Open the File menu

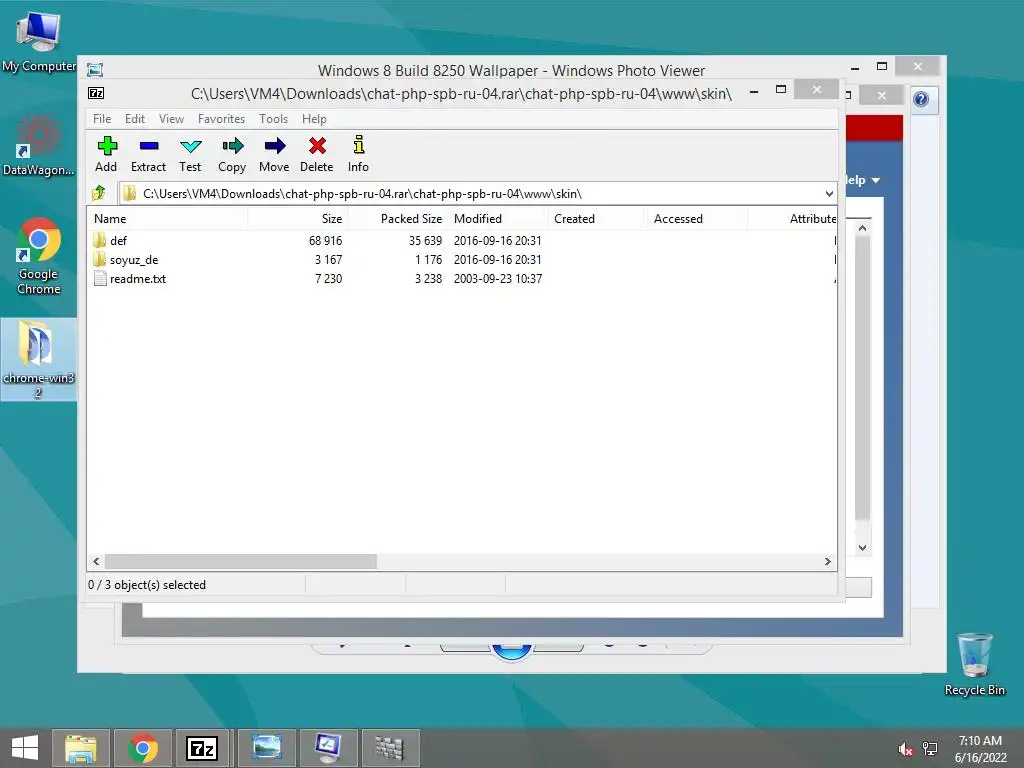coord(102,119)
